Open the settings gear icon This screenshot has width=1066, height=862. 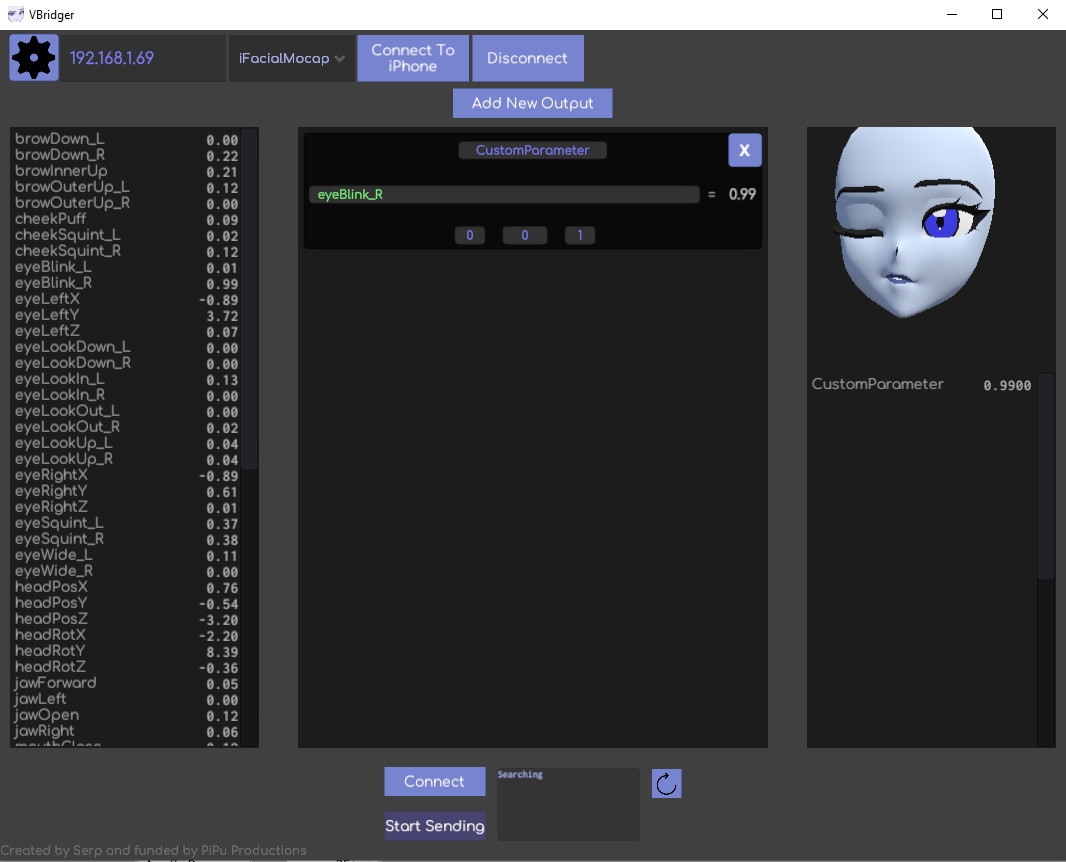[x=33, y=57]
